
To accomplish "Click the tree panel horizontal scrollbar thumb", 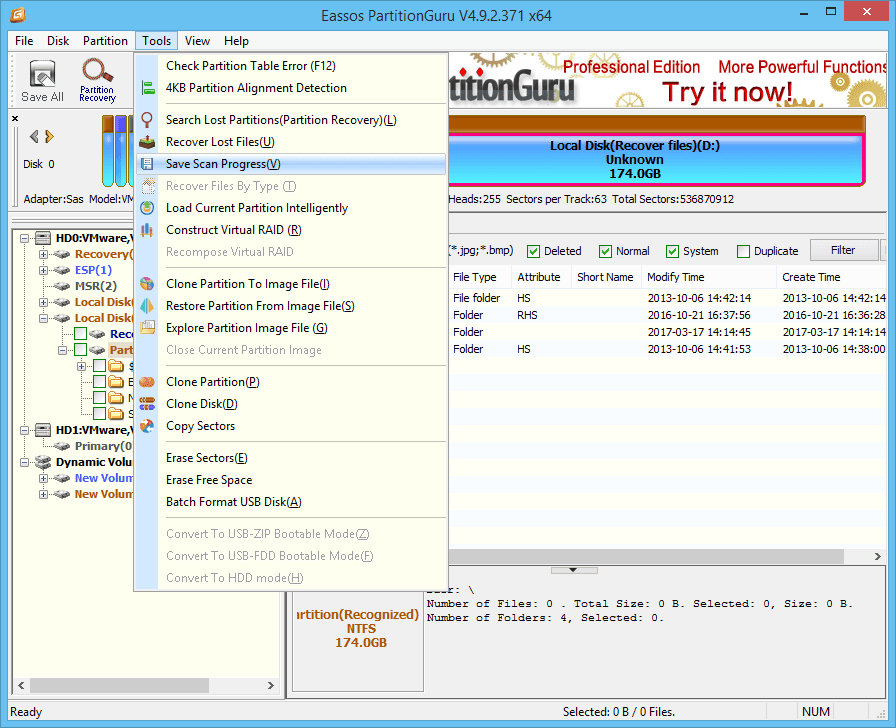I will point(119,685).
